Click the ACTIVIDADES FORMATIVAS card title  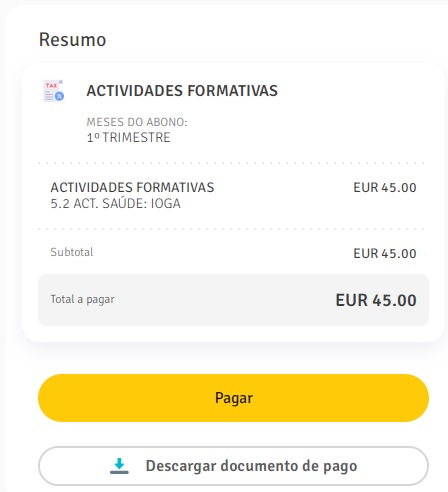click(182, 91)
